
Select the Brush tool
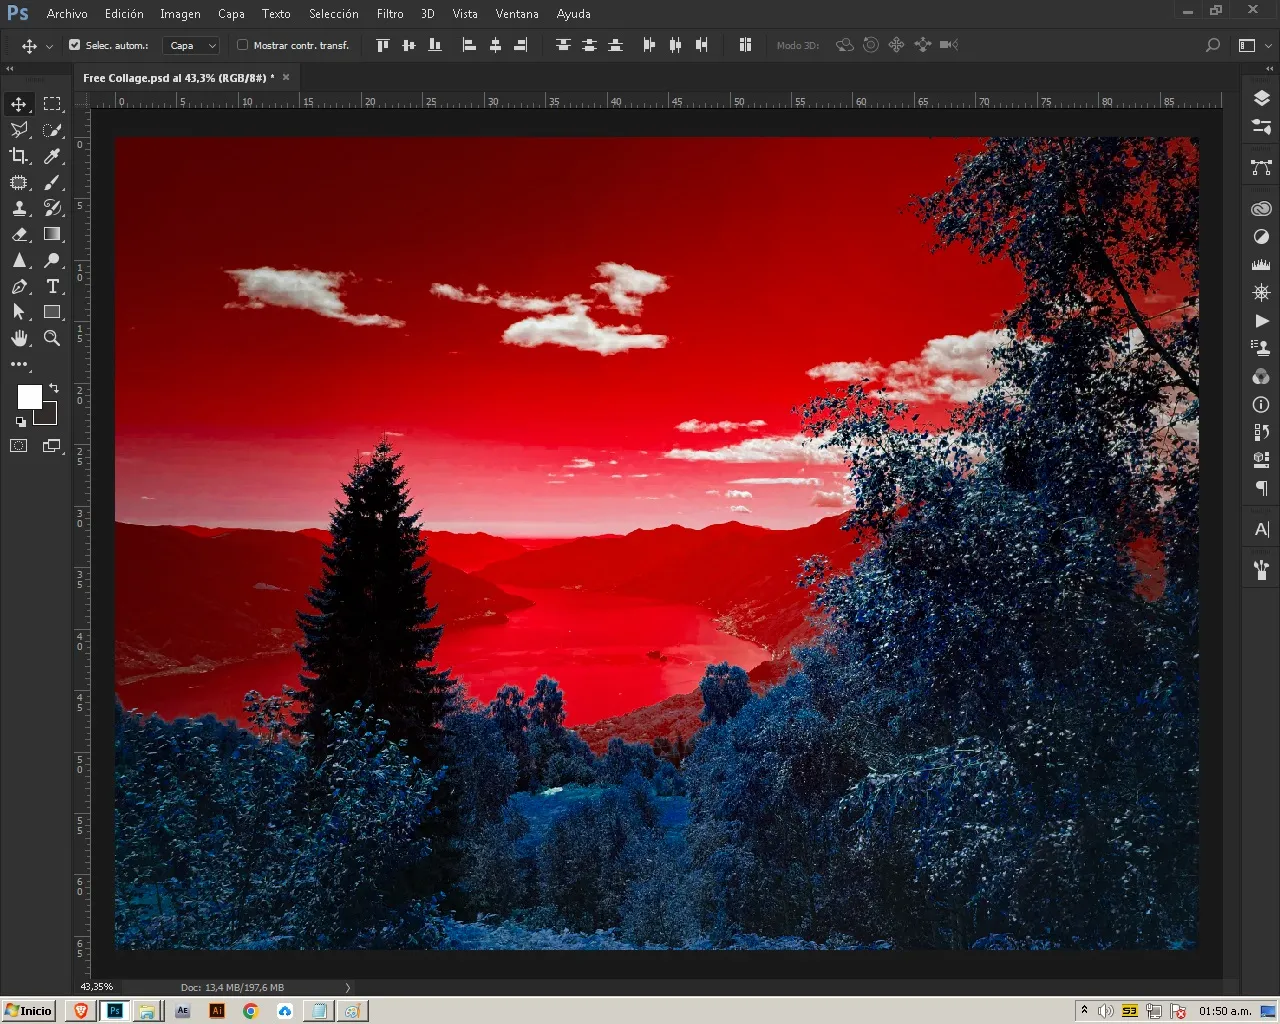click(x=52, y=182)
